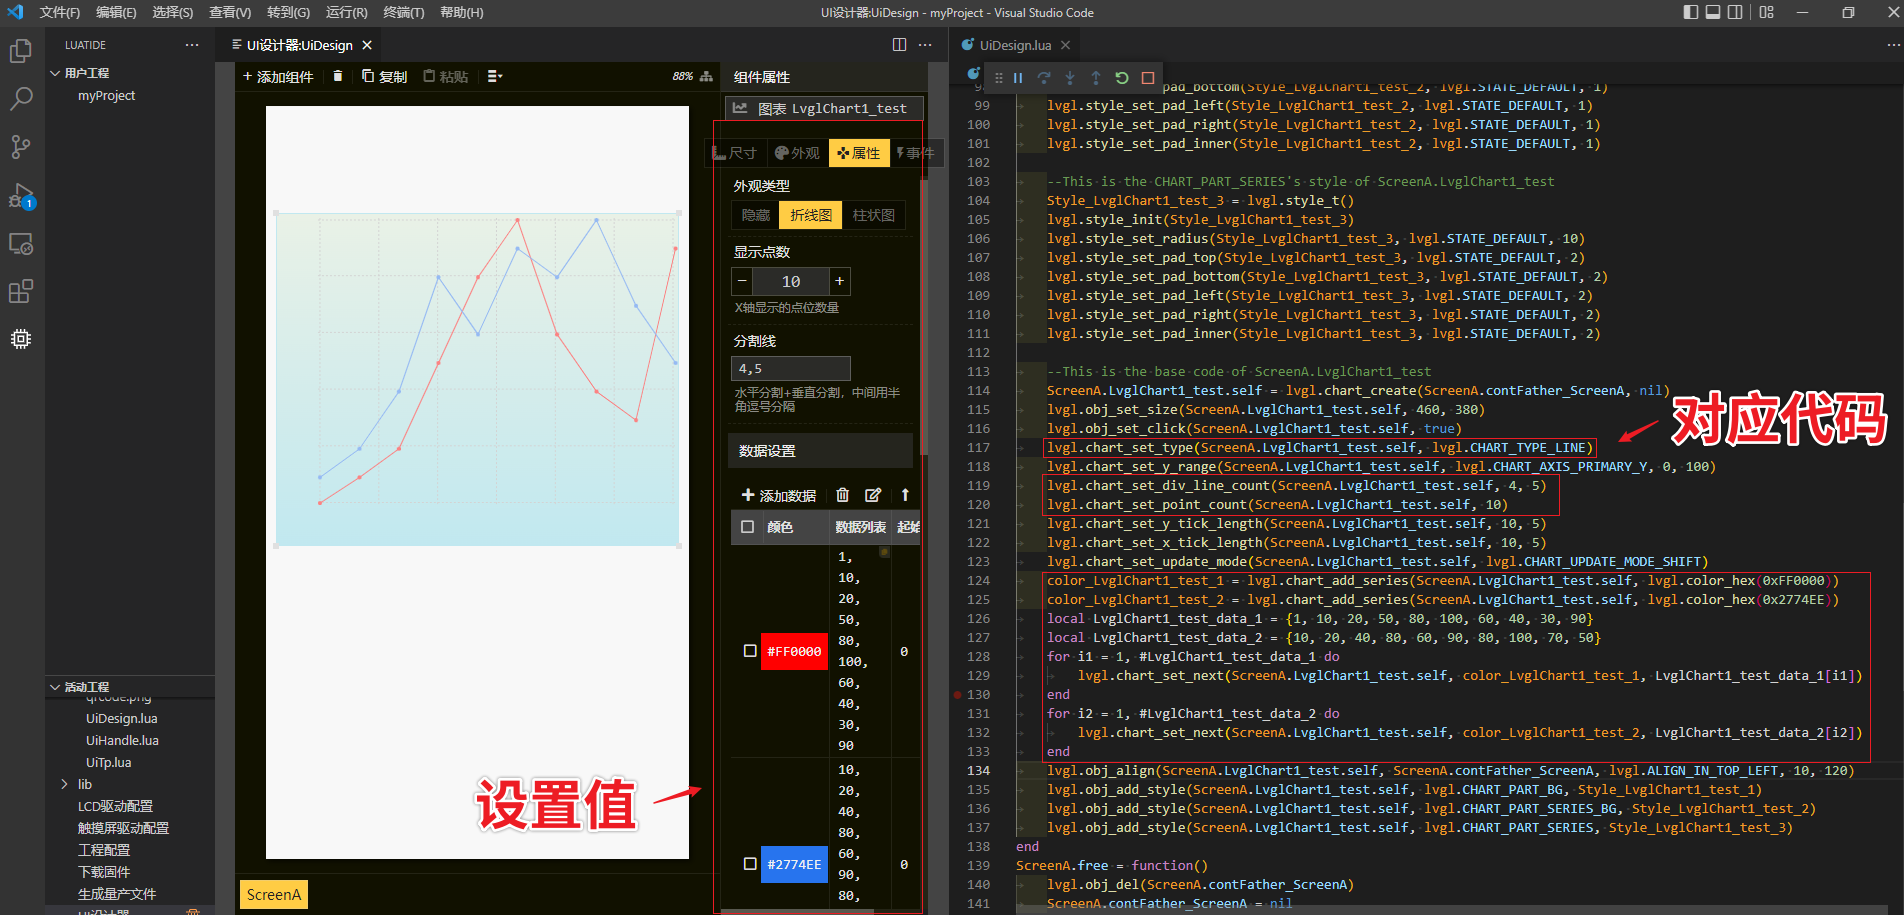This screenshot has height=915, width=1904.
Task: Check the blue #2774EE series checkbox
Action: pyautogui.click(x=750, y=864)
